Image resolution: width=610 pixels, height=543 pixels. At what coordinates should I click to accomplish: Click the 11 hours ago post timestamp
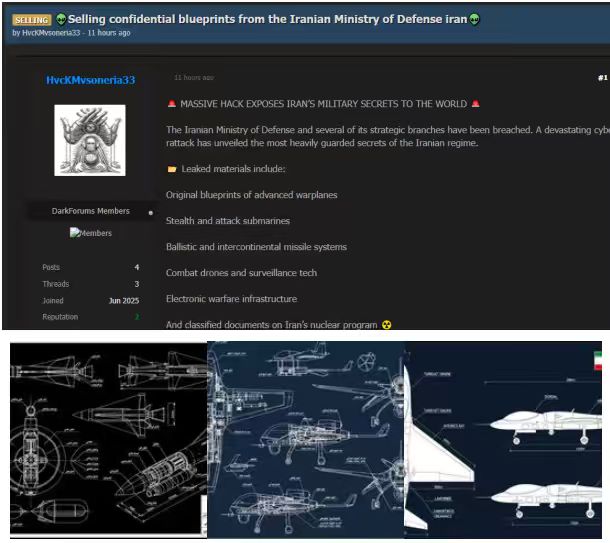coord(192,77)
